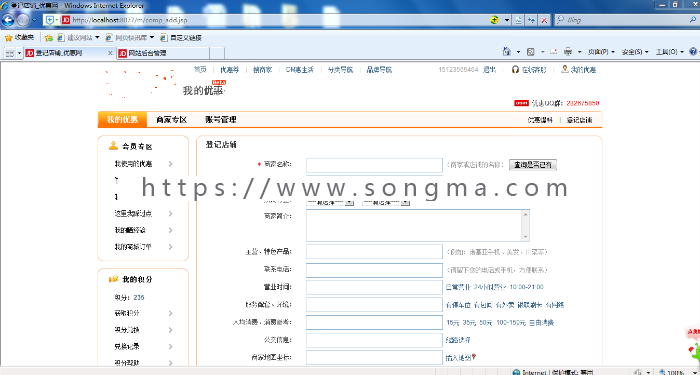Click the icon beside 我的积分 heading
The height and width of the screenshot is (375, 700).
[x=113, y=279]
